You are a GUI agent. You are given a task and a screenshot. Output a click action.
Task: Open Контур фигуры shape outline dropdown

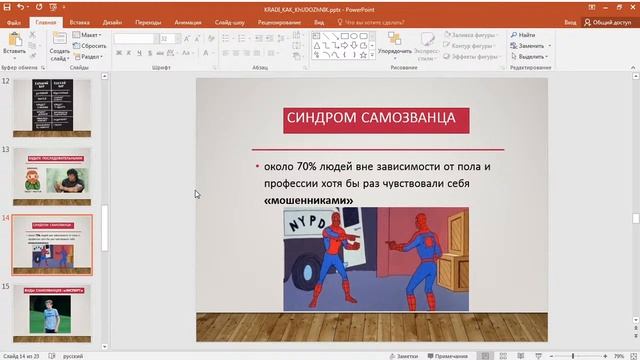pos(470,46)
